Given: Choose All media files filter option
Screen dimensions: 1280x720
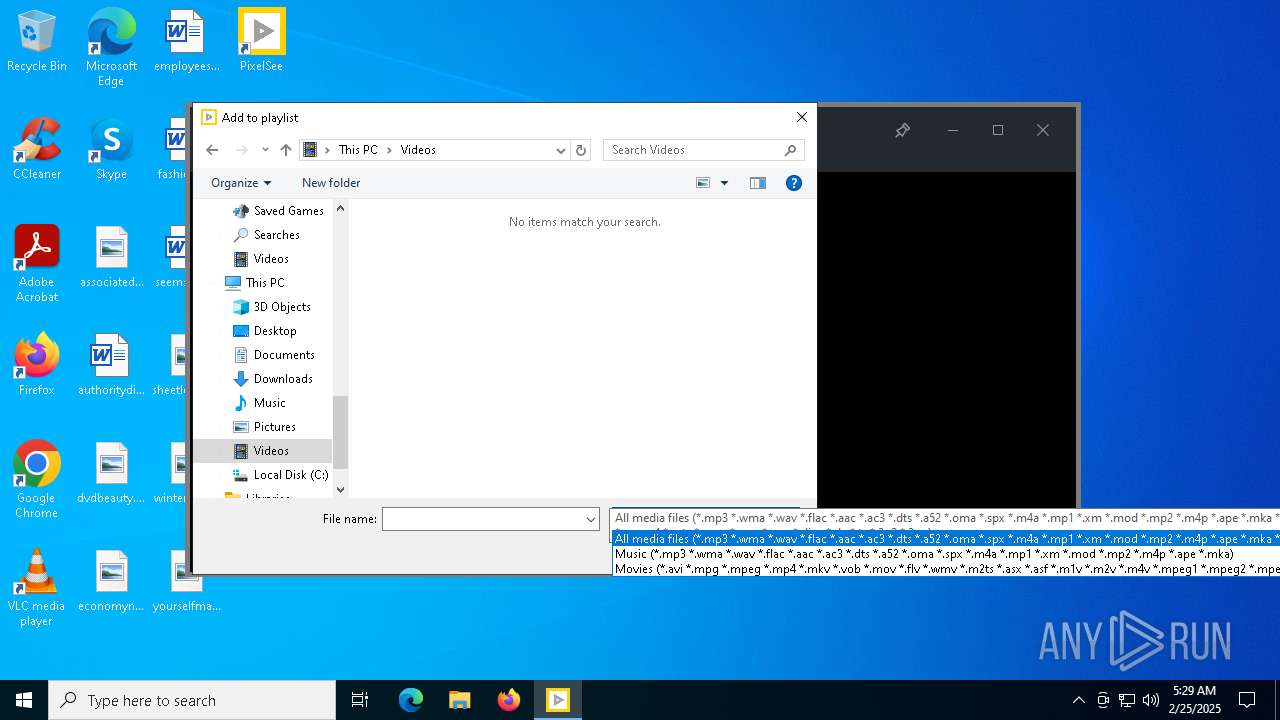Looking at the screenshot, I should click(946, 539).
